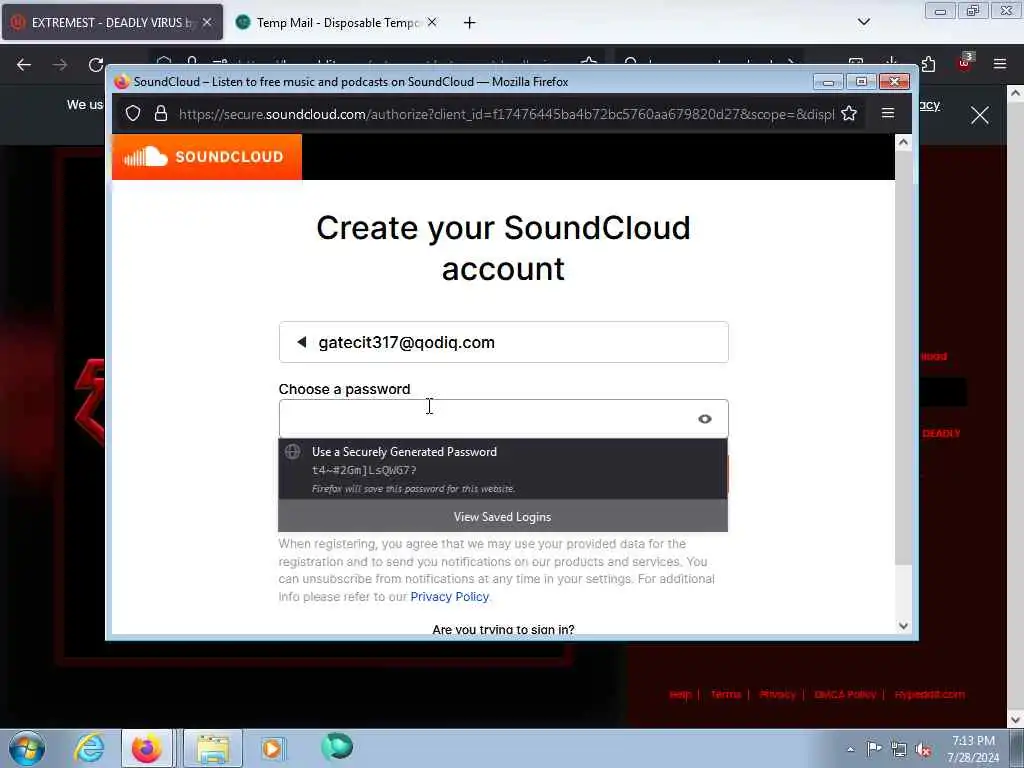This screenshot has width=1024, height=768.
Task: Open Windows Explorer from taskbar
Action: [213, 748]
